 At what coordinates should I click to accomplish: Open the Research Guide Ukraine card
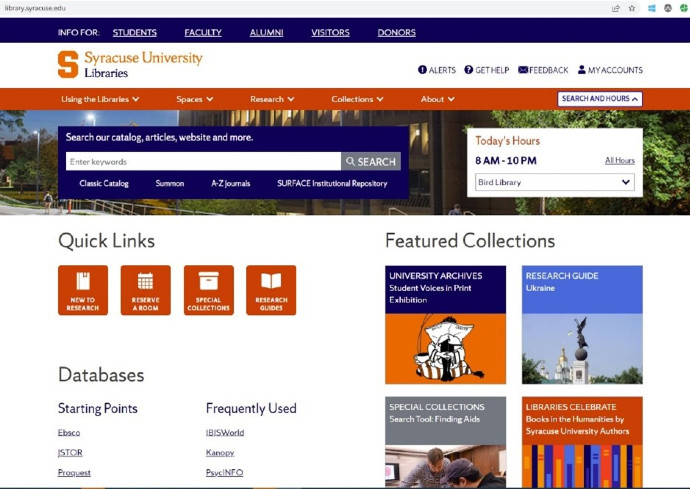[x=582, y=325]
